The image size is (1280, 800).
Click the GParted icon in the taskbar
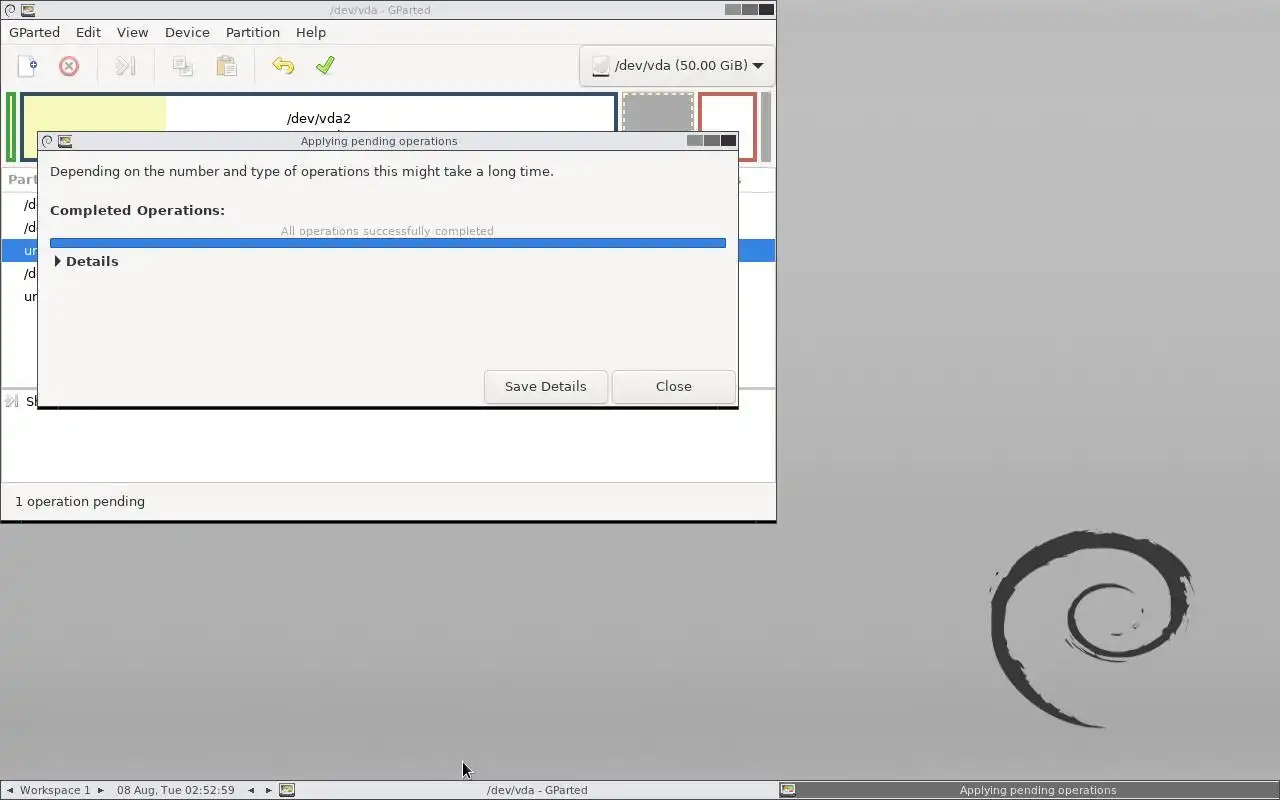(287, 790)
